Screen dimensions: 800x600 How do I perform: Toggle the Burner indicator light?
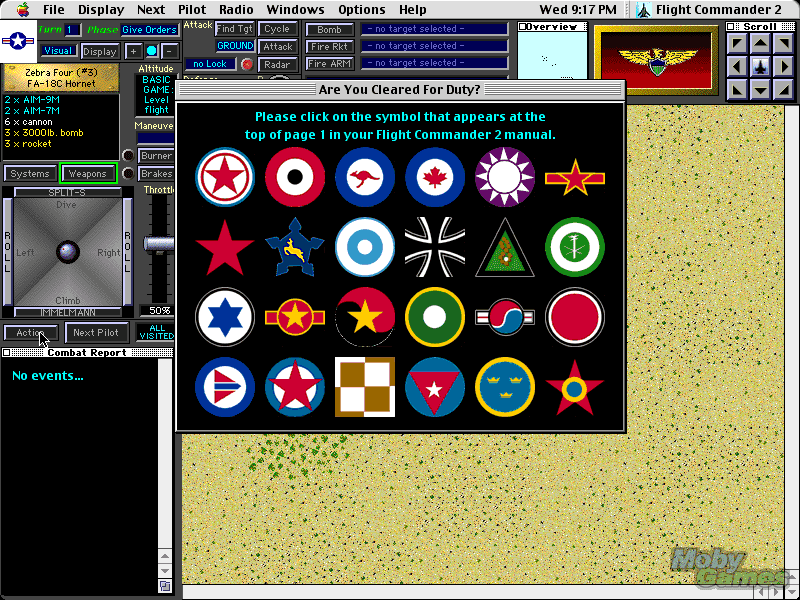click(128, 155)
